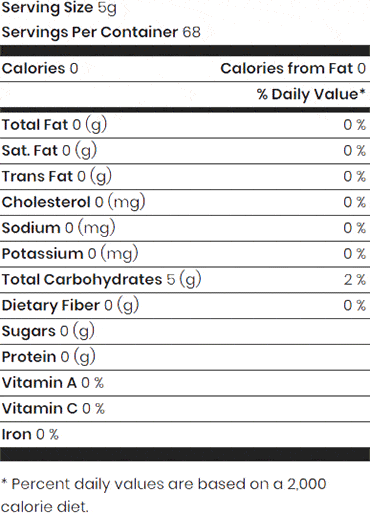Select the Total Fat 0 (g) row
The width and height of the screenshot is (370, 513).
click(x=185, y=125)
